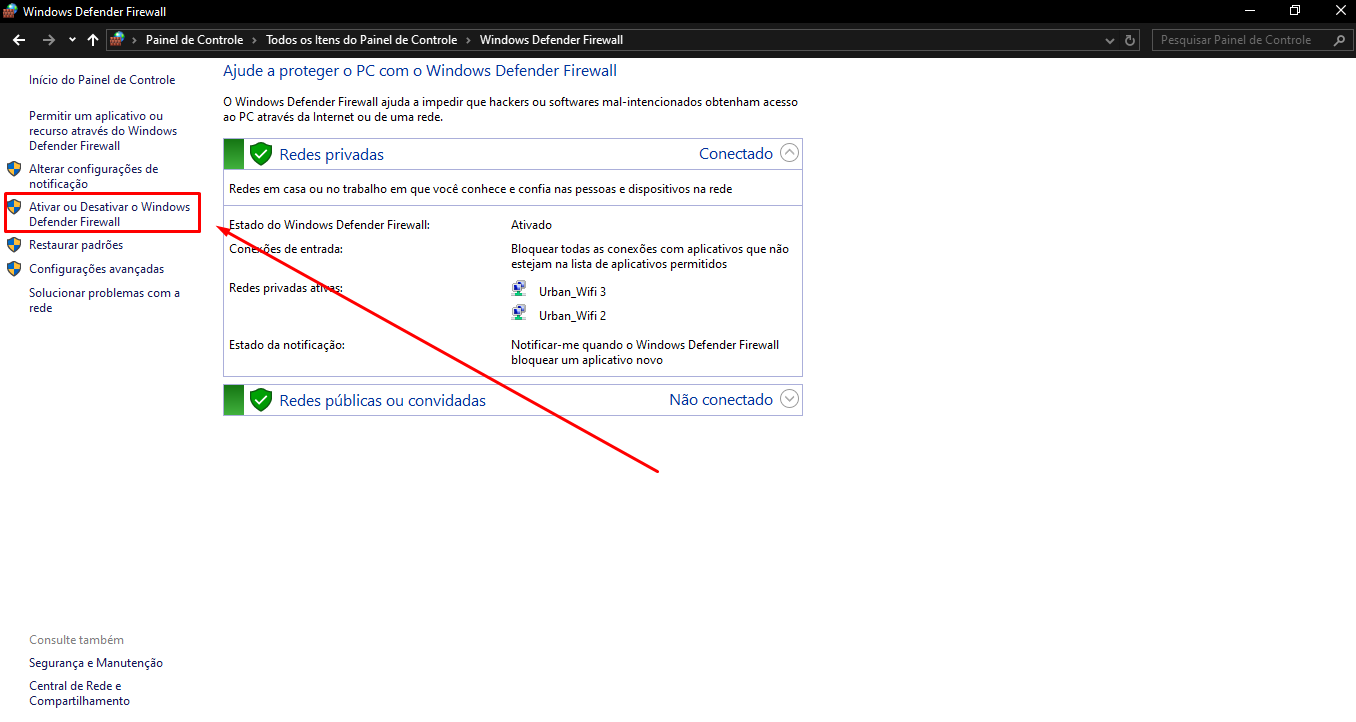Click shield icon beside Restaurar padrões
Viewport: 1356px width, 722px height.
(14, 245)
